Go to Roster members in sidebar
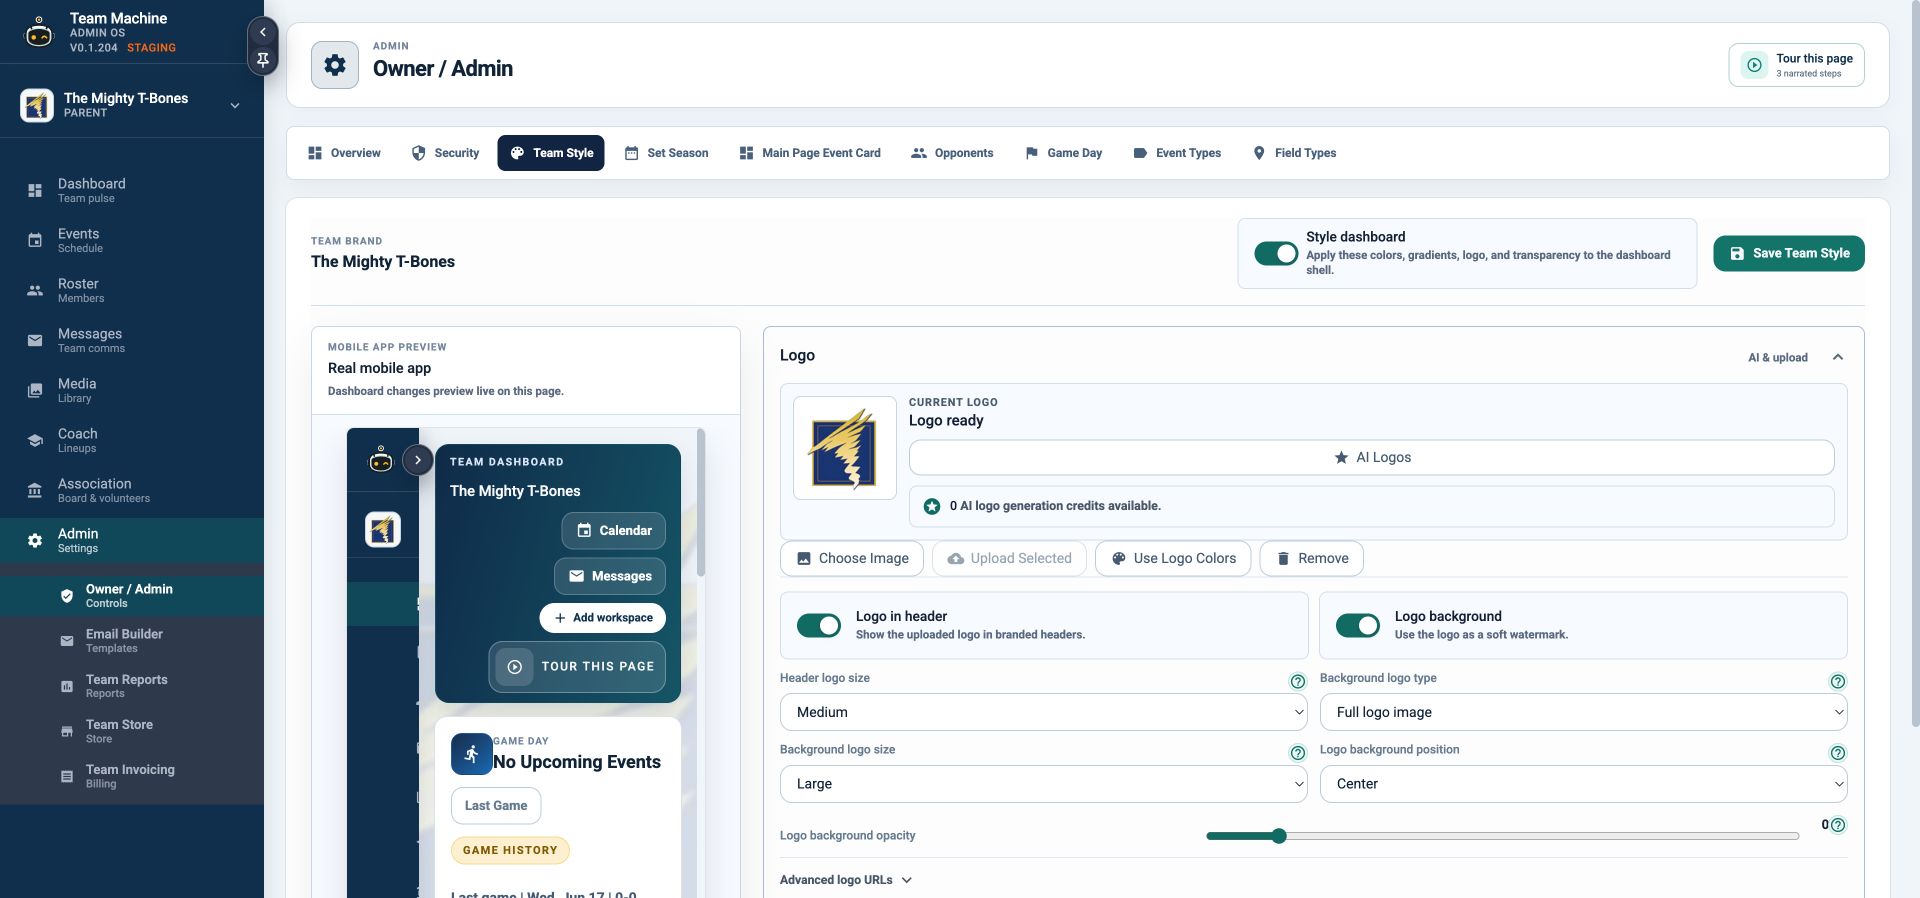 (x=132, y=290)
